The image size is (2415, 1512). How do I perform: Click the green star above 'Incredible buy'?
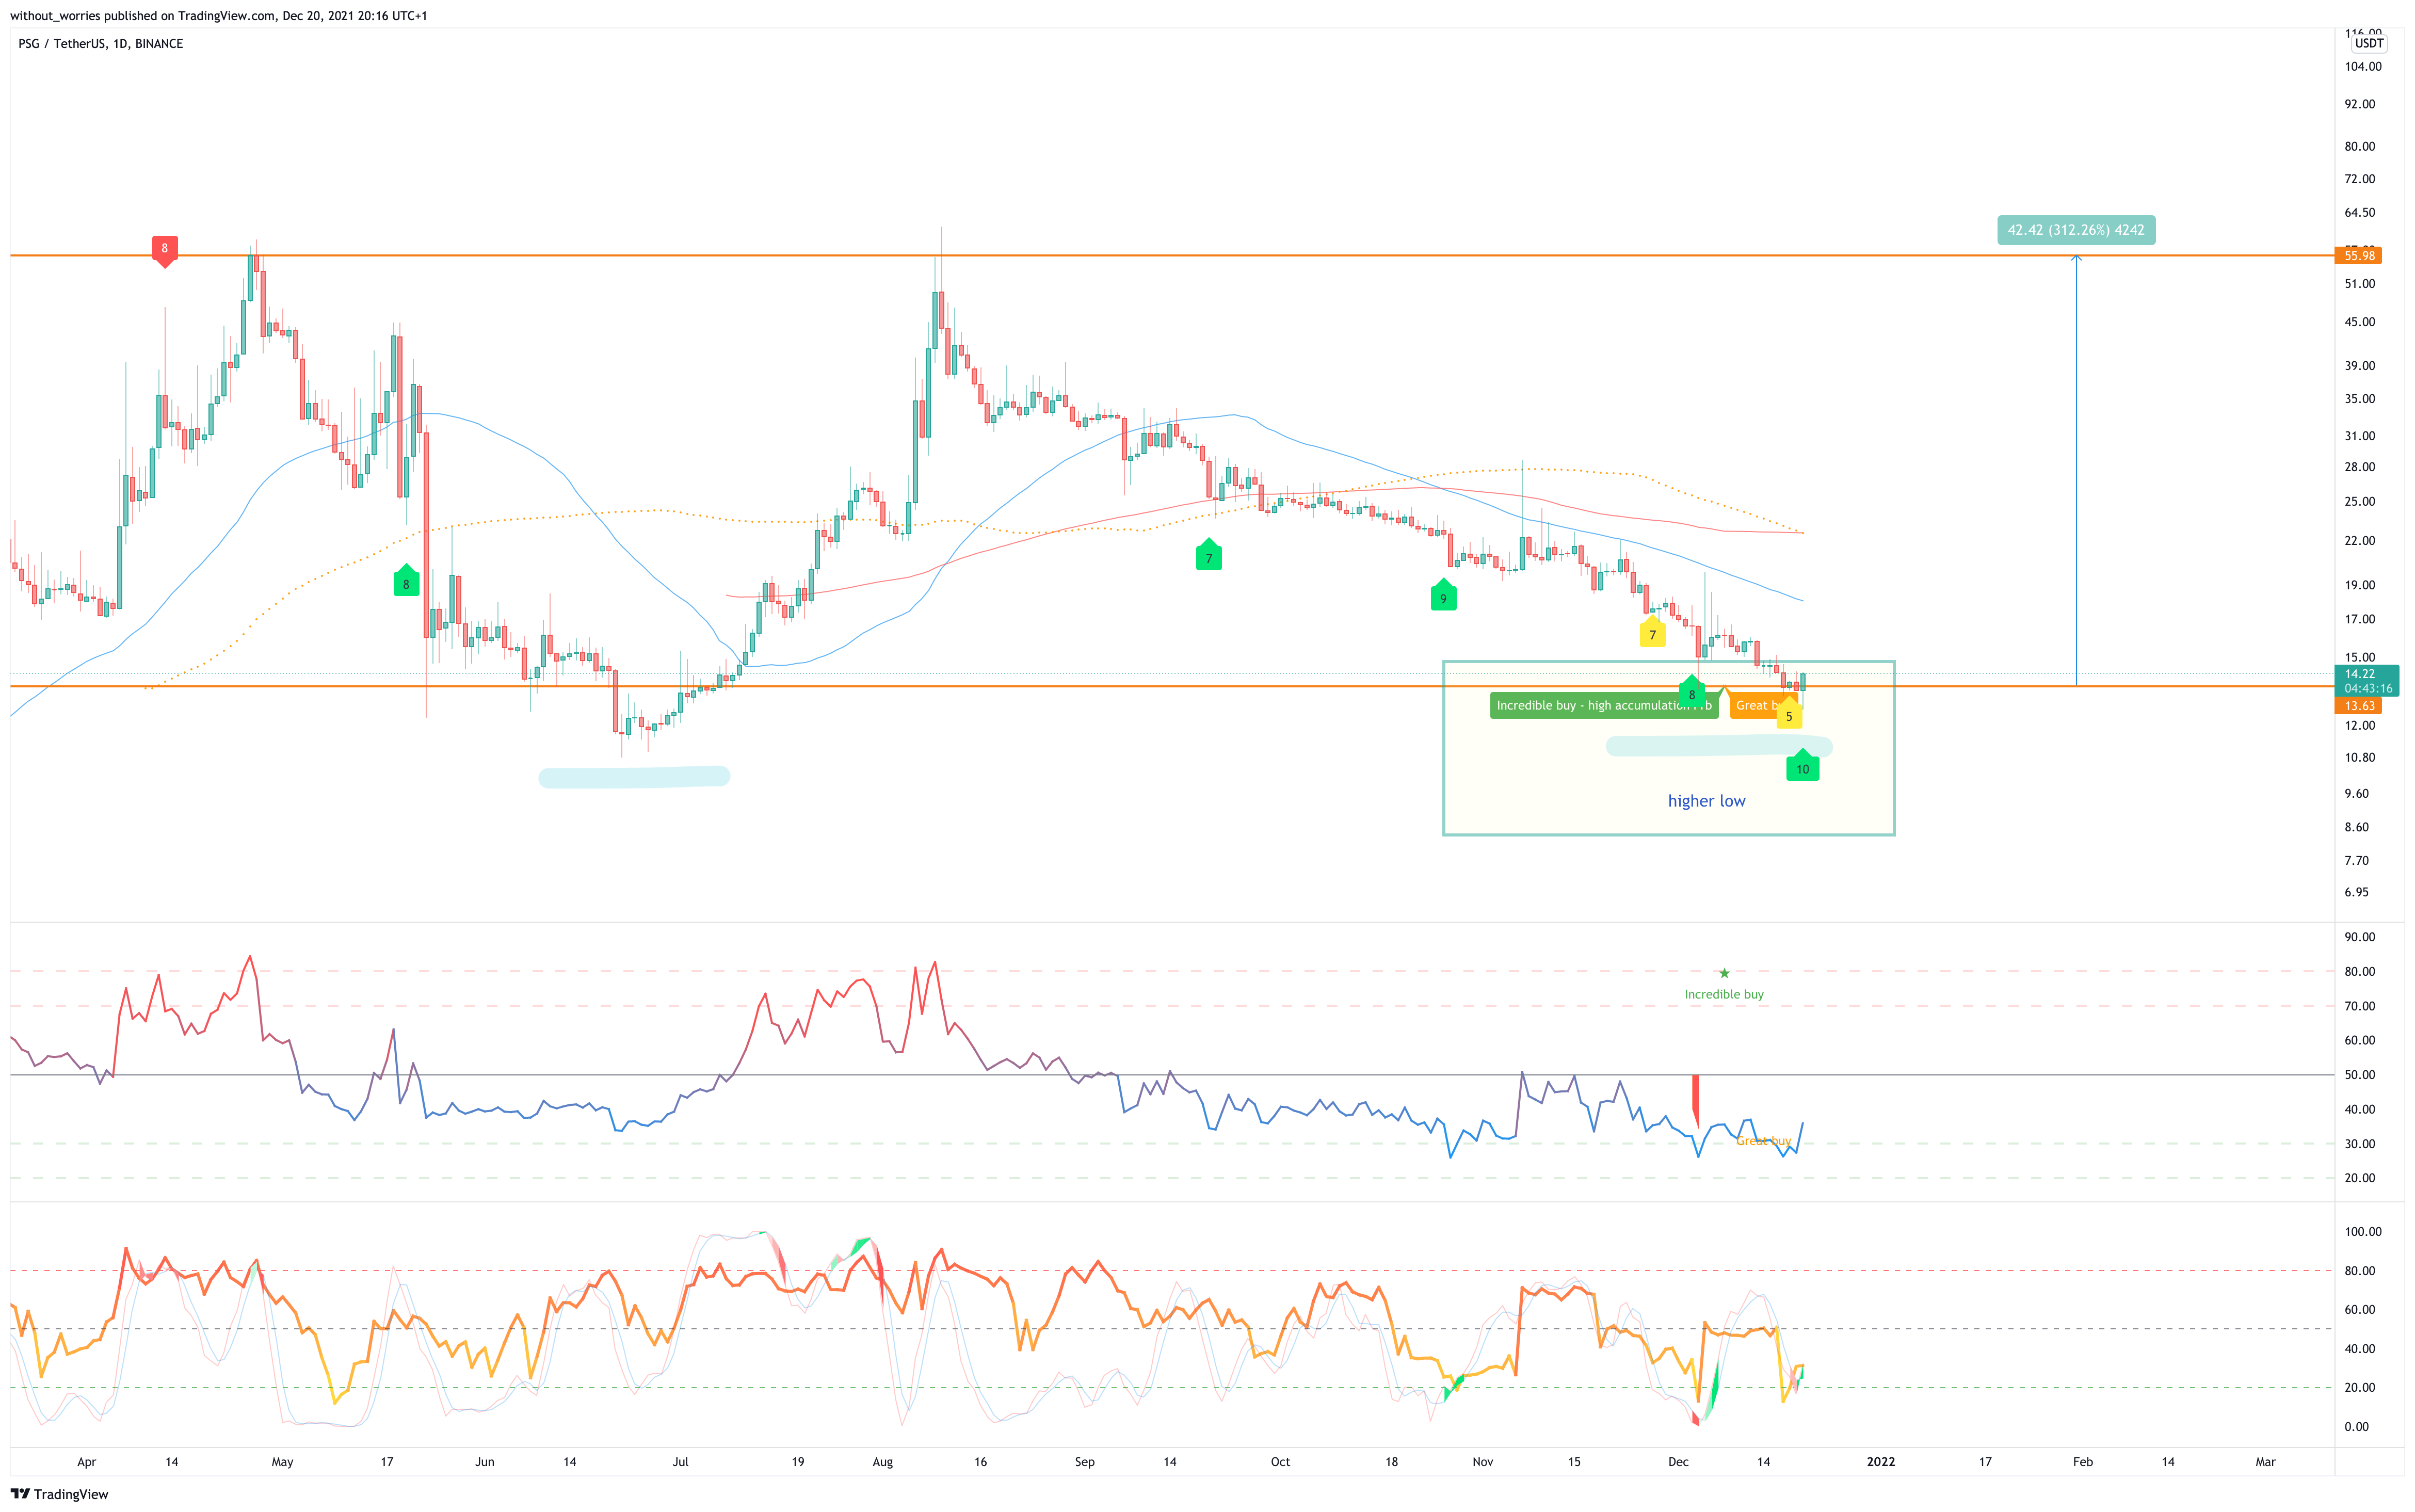(x=1724, y=973)
